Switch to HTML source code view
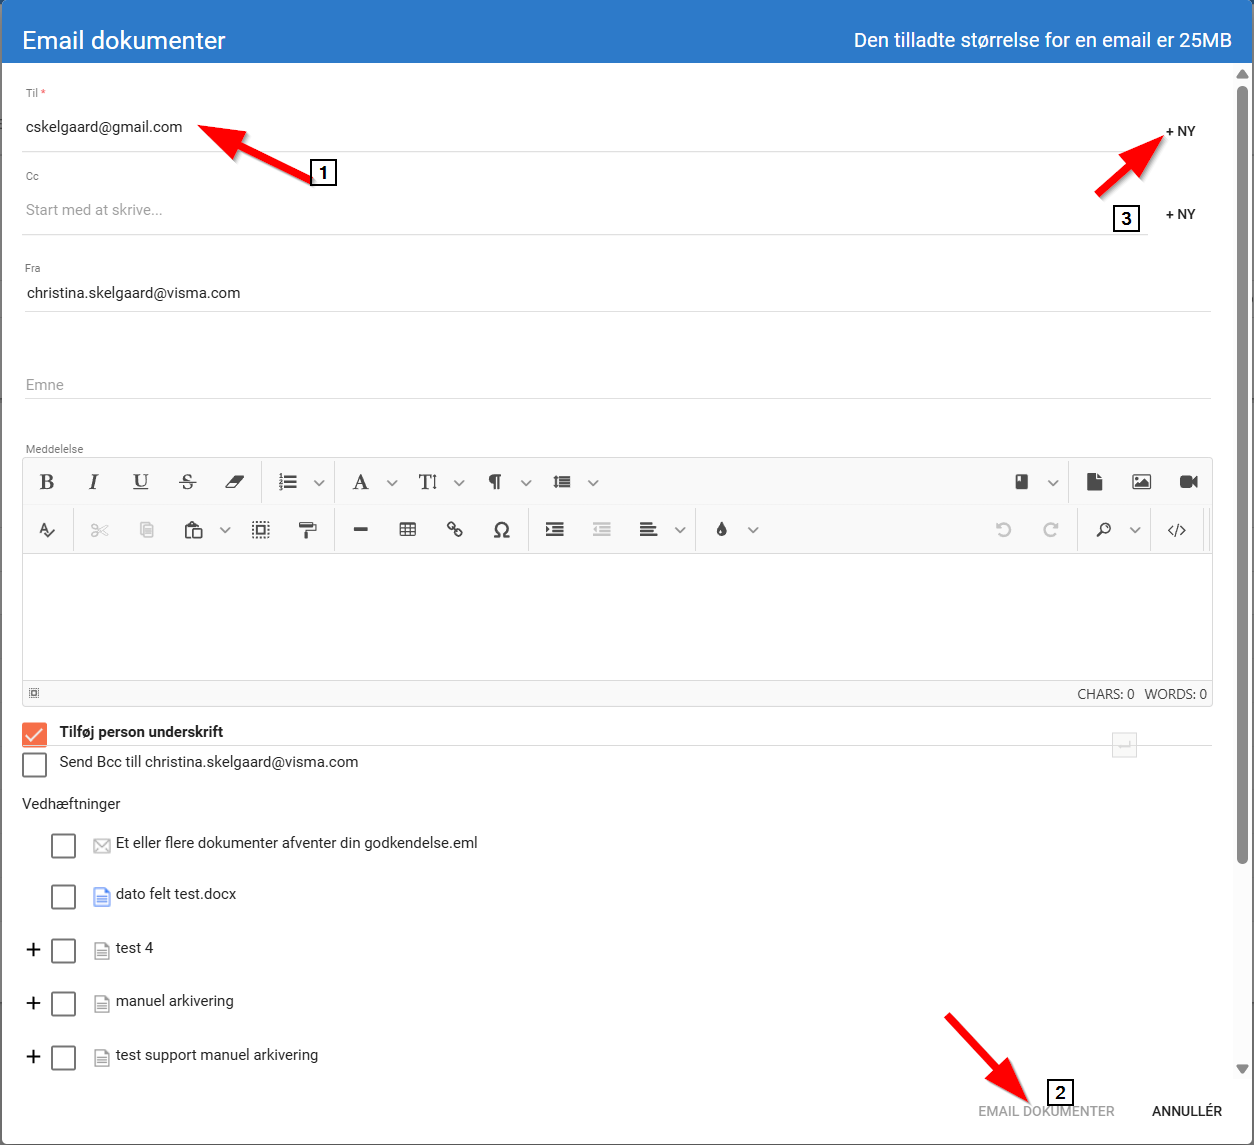This screenshot has width=1254, height=1145. click(1177, 530)
